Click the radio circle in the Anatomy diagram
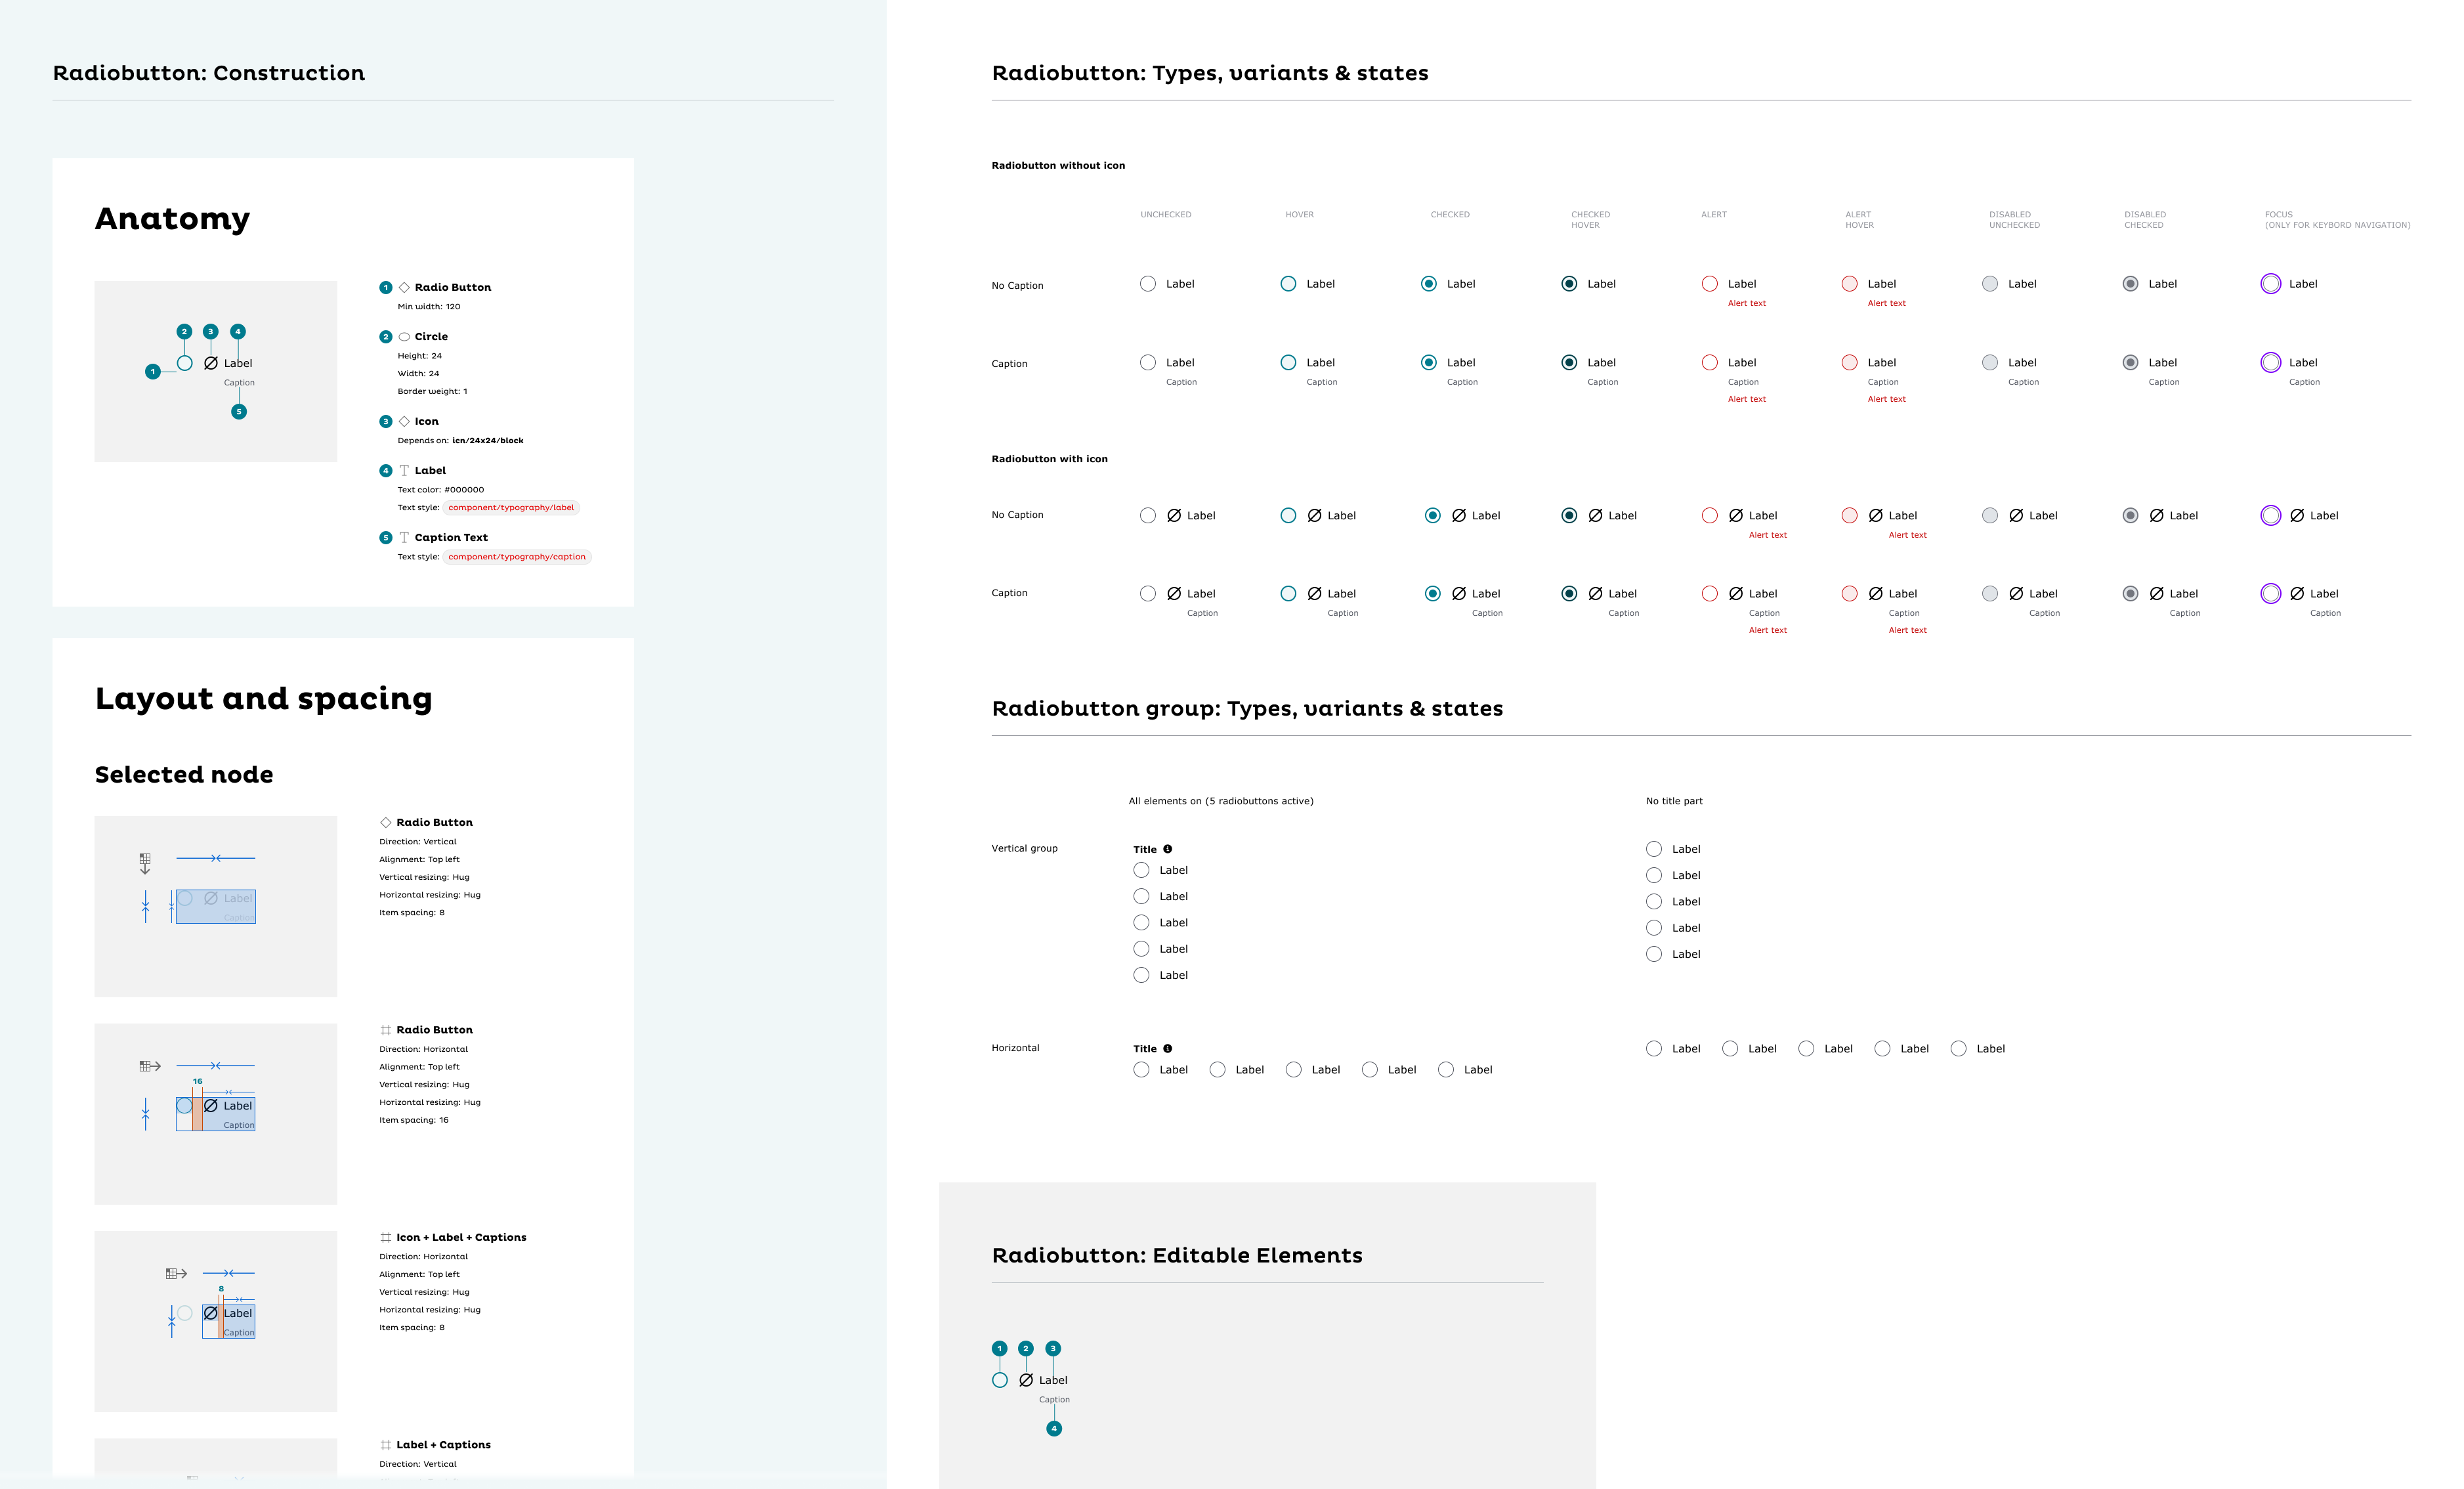Screen dimensions: 2464x1489 (185, 364)
